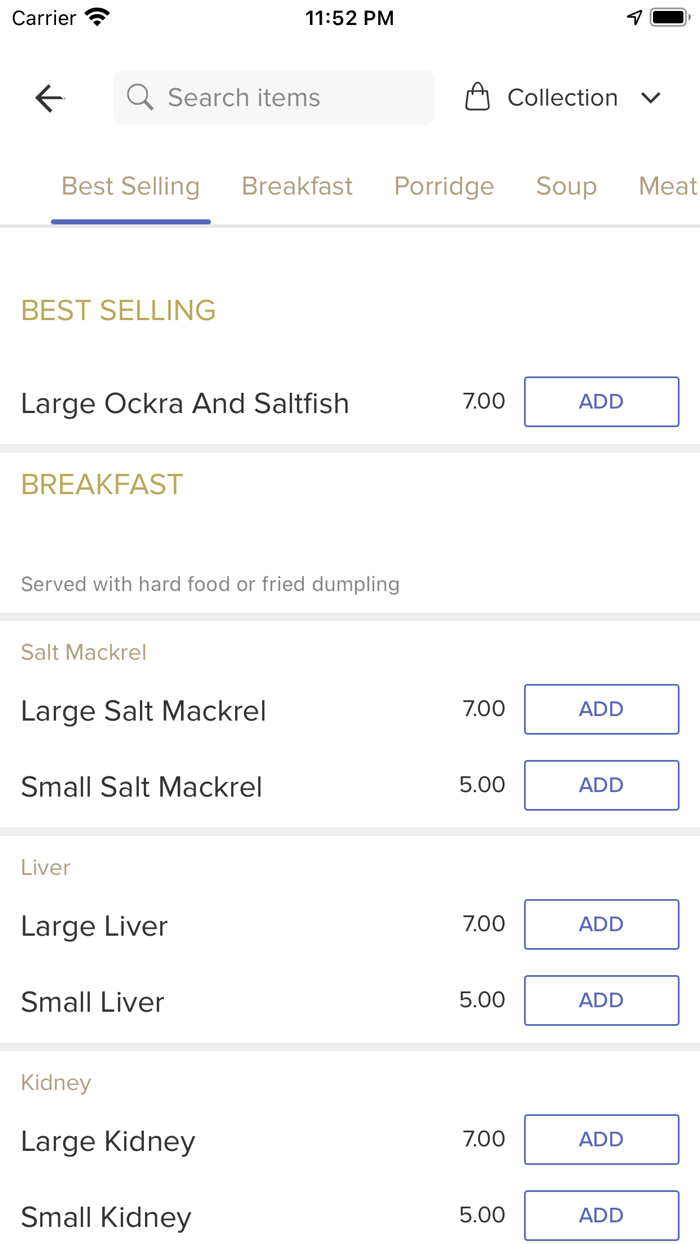700x1244 pixels.
Task: Tap the battery status icon
Action: pyautogui.click(x=669, y=18)
